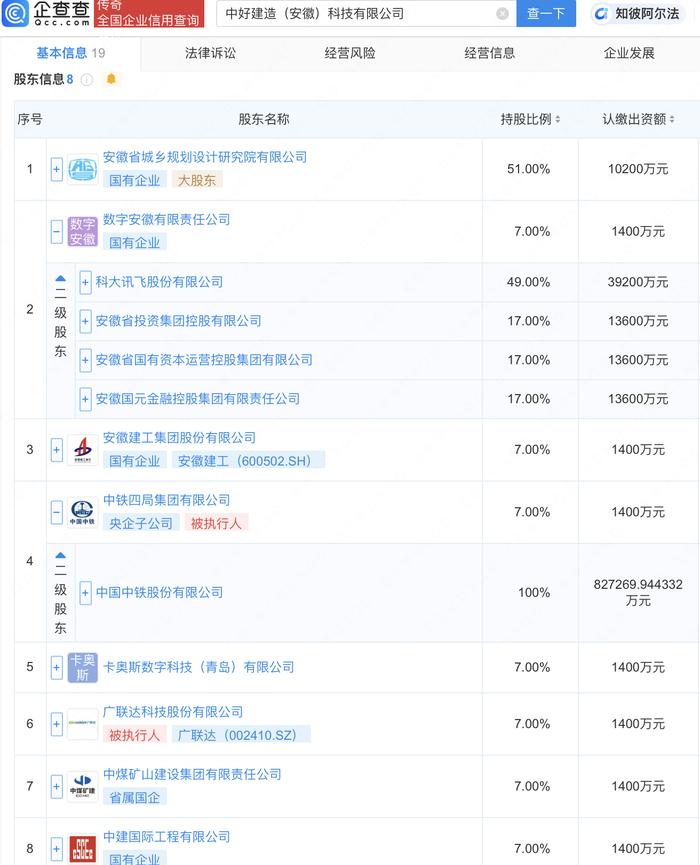Screen dimensions: 700x865
Task: Switch to 企业发展 tab
Action: pos(629,53)
